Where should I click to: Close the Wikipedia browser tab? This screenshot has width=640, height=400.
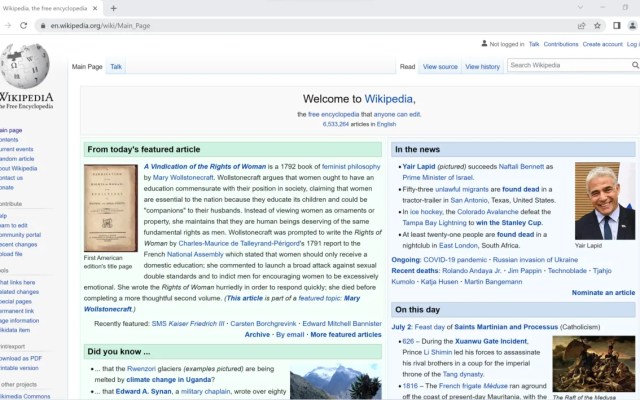(x=95, y=8)
